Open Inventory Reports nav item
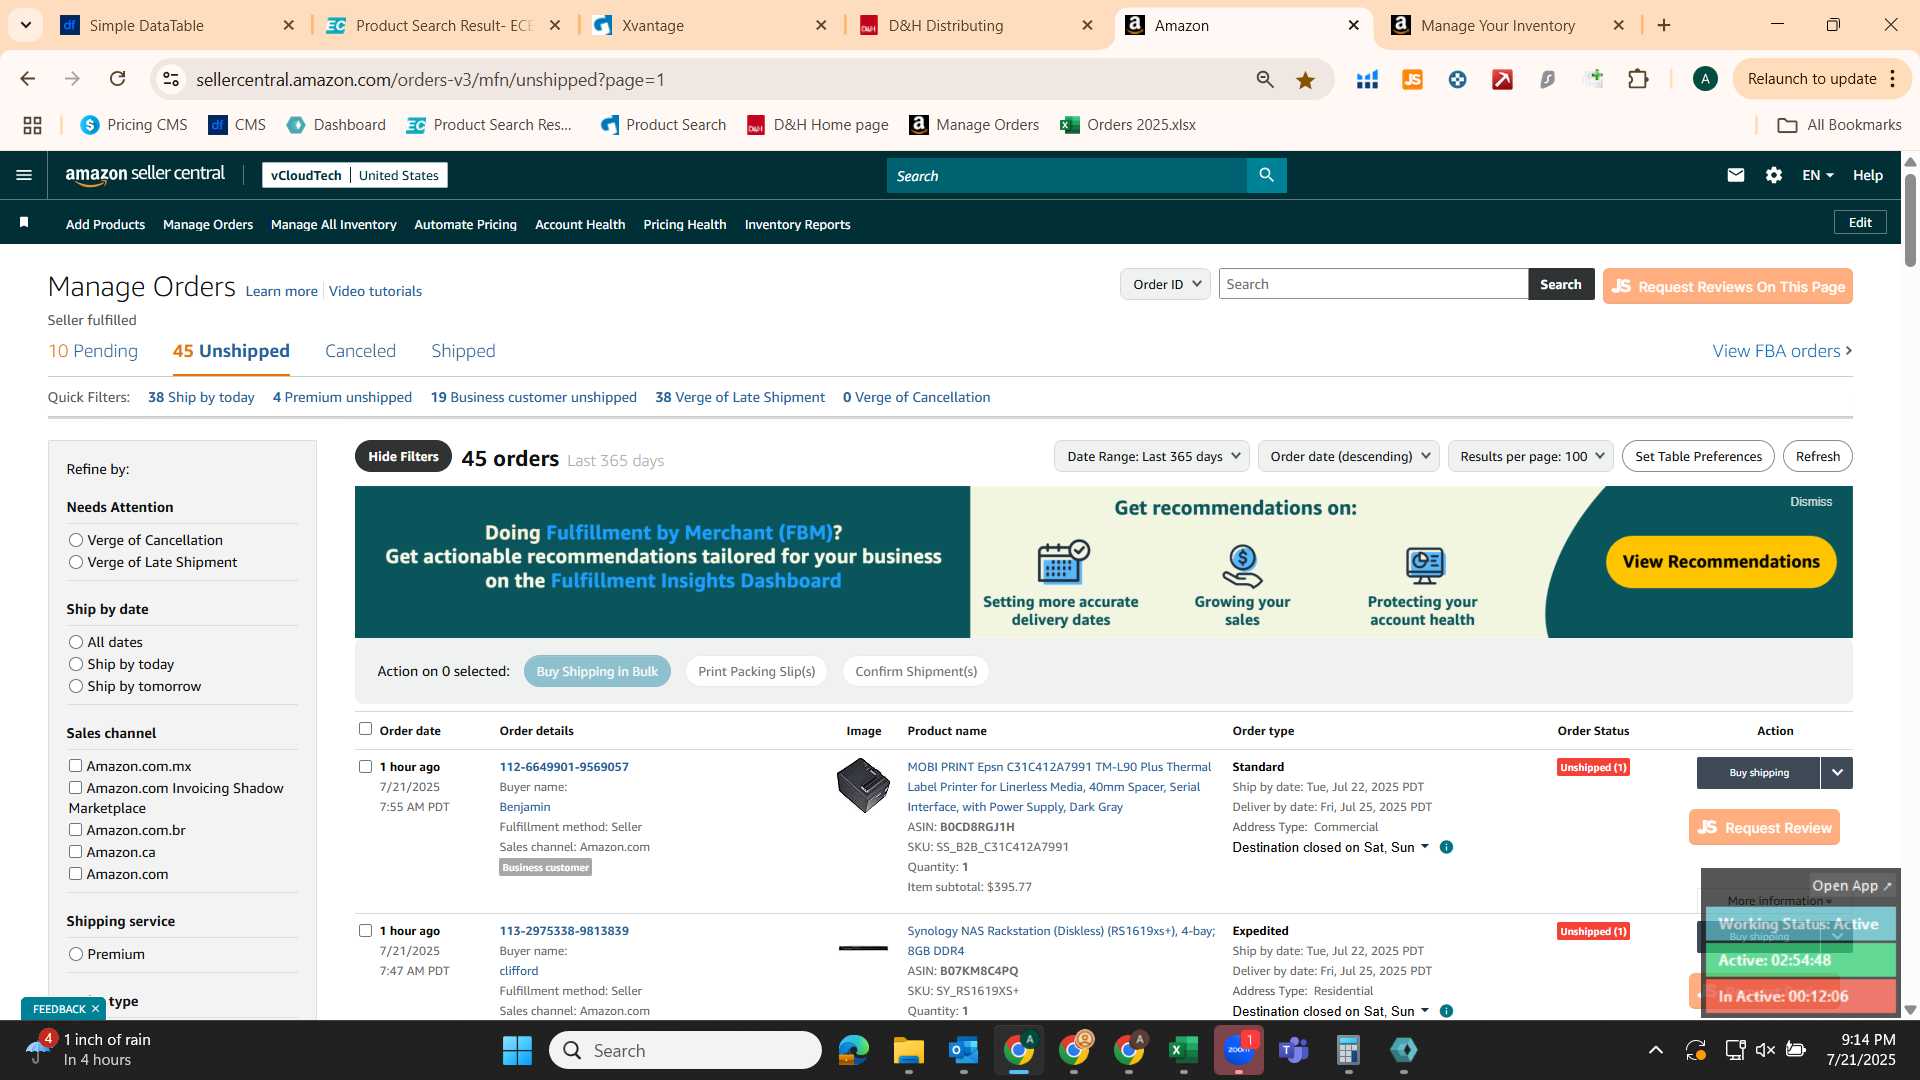Viewport: 1920px width, 1080px height. click(x=797, y=224)
